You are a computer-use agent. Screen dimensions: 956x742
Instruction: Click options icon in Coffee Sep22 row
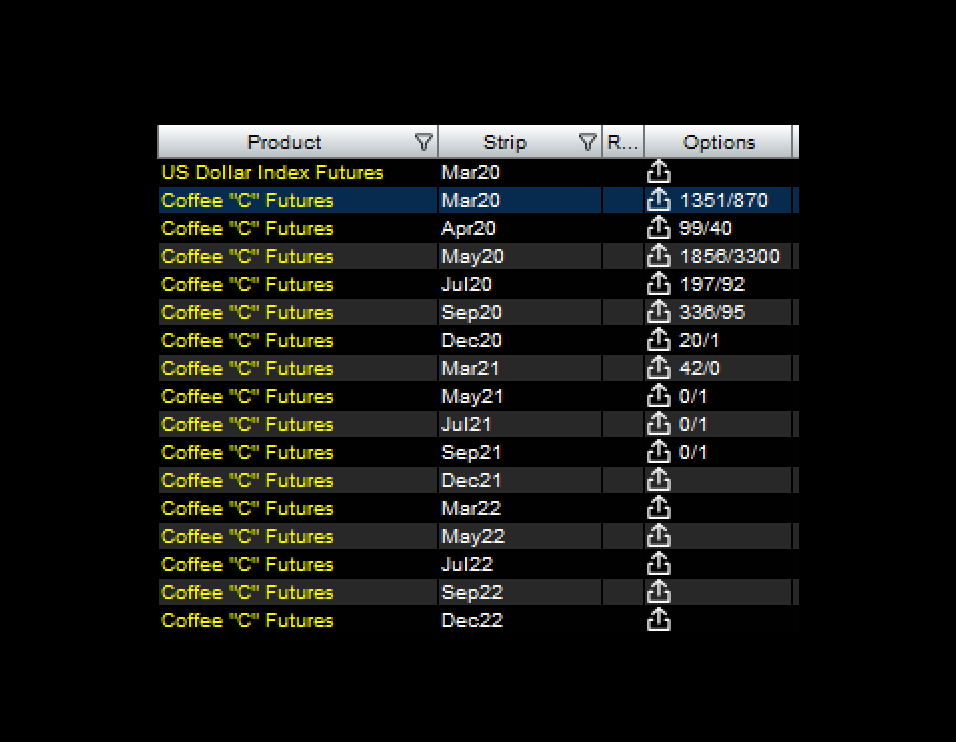(658, 593)
